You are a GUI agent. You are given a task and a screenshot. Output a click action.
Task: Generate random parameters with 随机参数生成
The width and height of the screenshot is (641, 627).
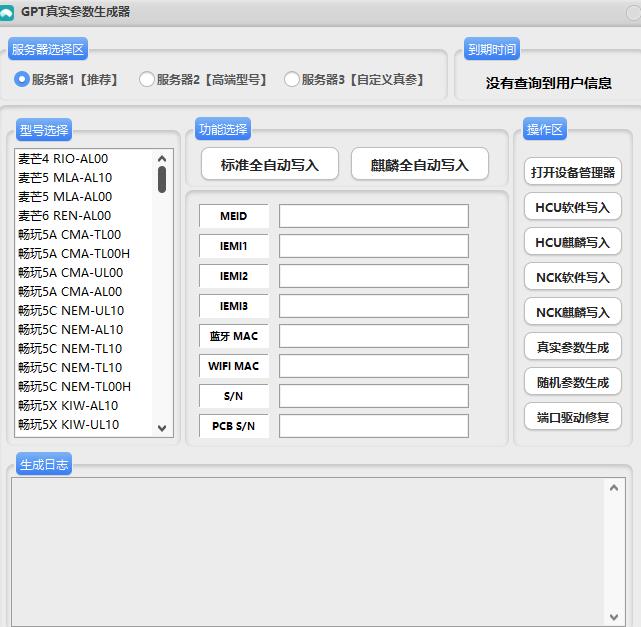(573, 382)
